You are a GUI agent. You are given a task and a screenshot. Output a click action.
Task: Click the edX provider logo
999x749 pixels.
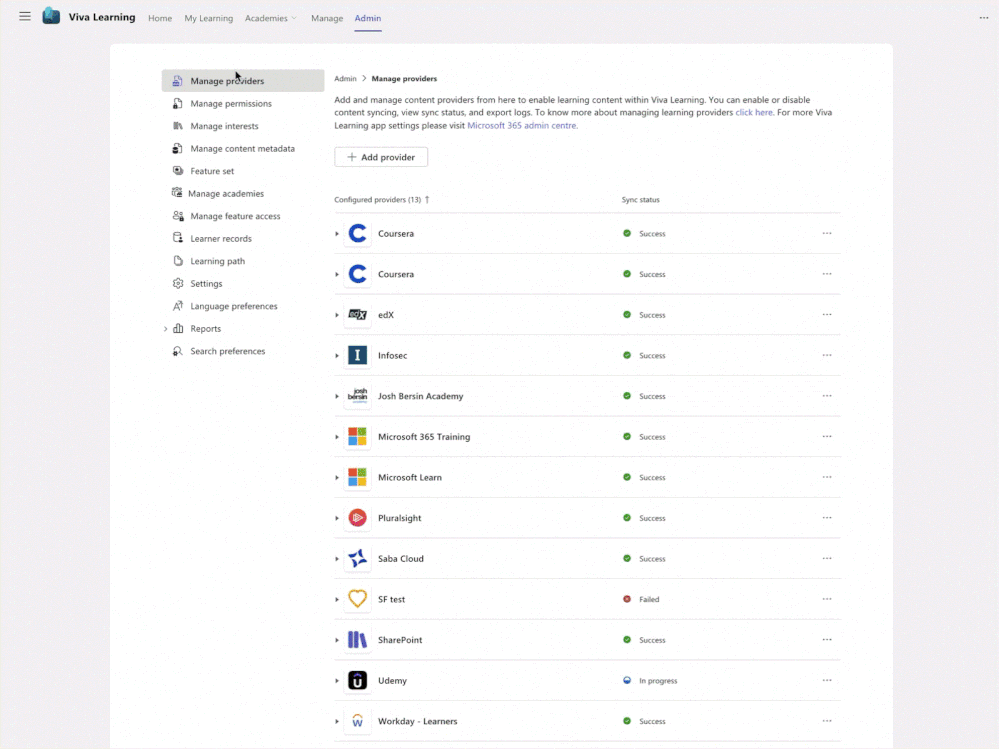coord(357,315)
